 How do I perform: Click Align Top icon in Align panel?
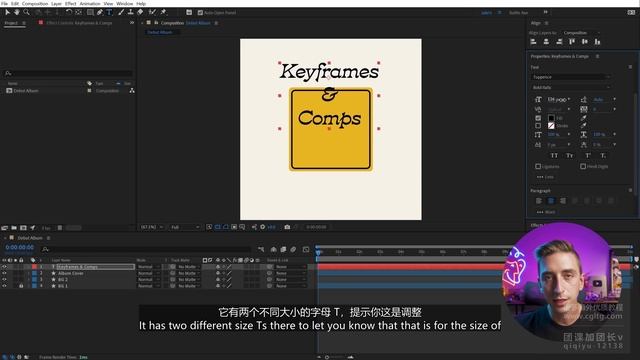[x=572, y=42]
